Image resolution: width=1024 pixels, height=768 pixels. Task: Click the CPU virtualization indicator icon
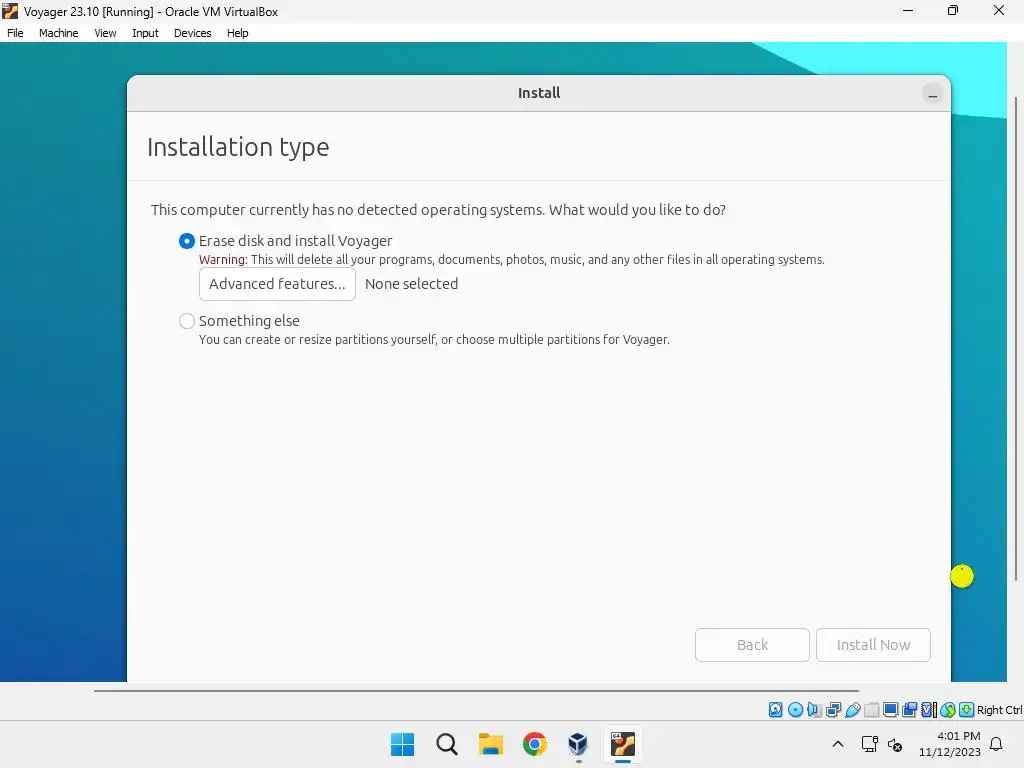tap(928, 709)
